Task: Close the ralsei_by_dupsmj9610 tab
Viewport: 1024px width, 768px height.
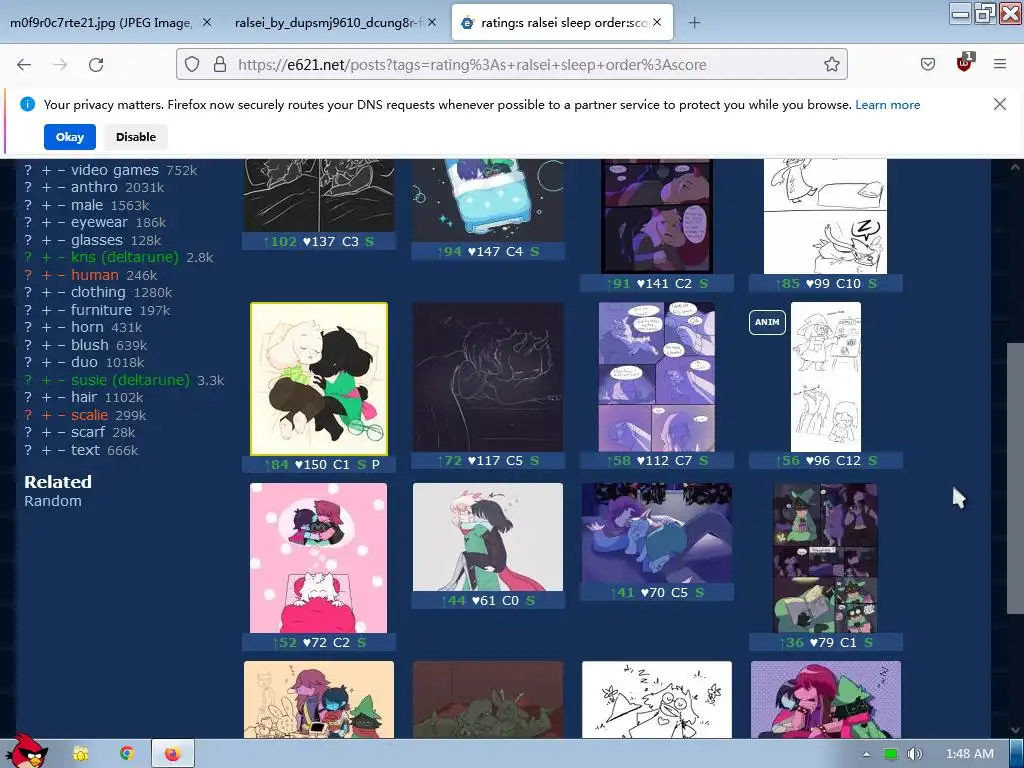Action: tap(432, 22)
